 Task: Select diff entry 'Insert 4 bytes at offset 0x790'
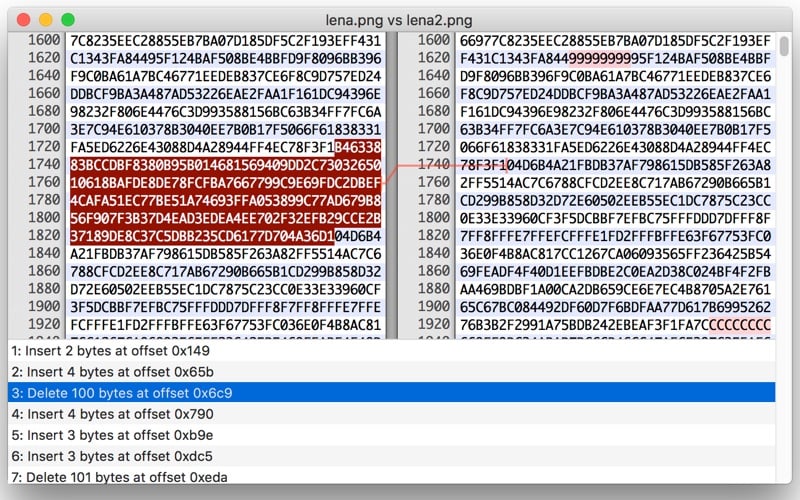pyautogui.click(x=391, y=414)
